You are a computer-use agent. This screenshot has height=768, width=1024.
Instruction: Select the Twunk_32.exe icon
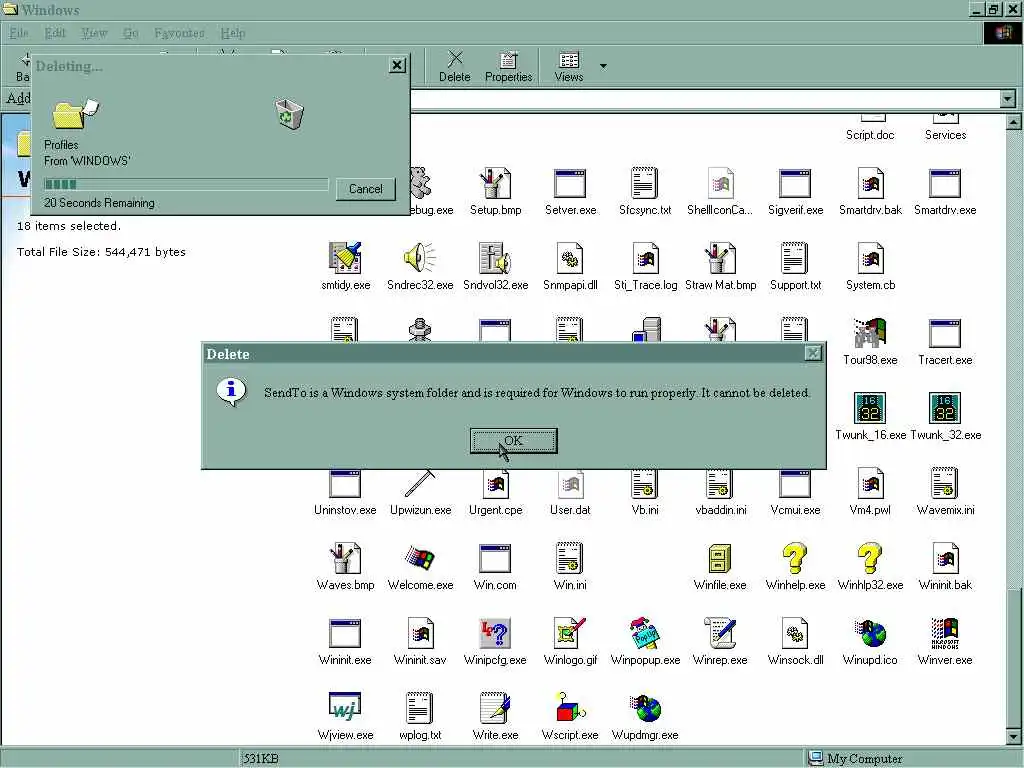[945, 408]
